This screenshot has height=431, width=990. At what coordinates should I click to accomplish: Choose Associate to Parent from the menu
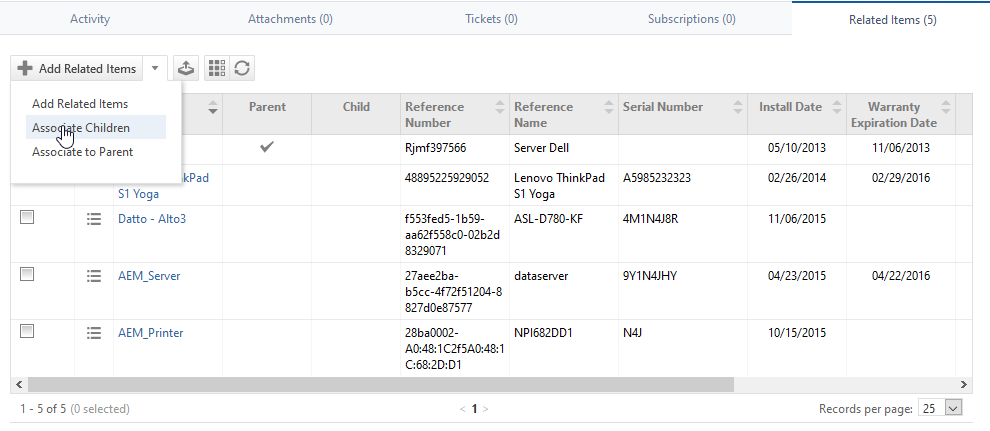click(82, 152)
